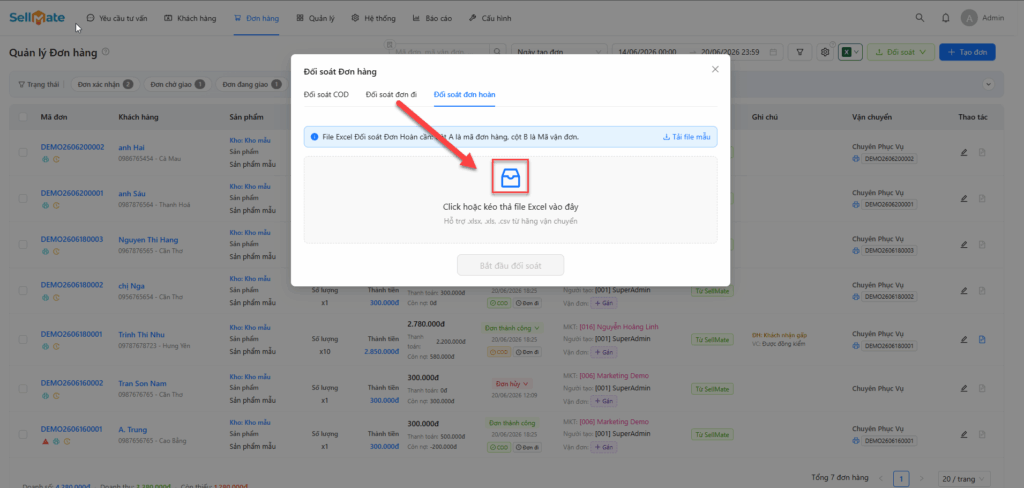Open the Hệ thống menu

374,18
